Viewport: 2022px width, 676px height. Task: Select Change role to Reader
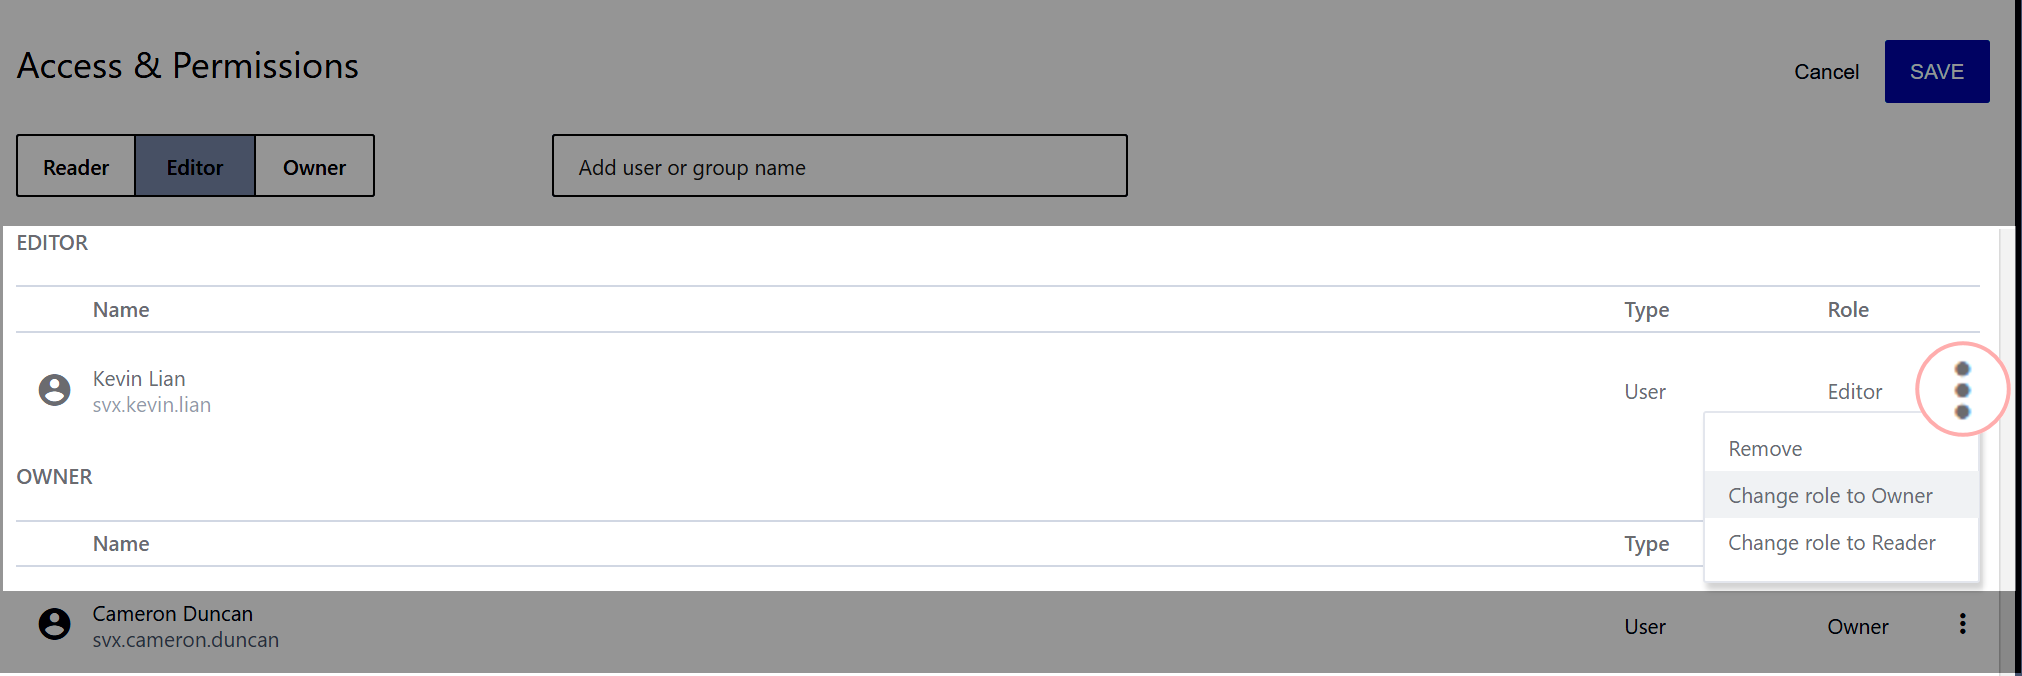(1831, 542)
